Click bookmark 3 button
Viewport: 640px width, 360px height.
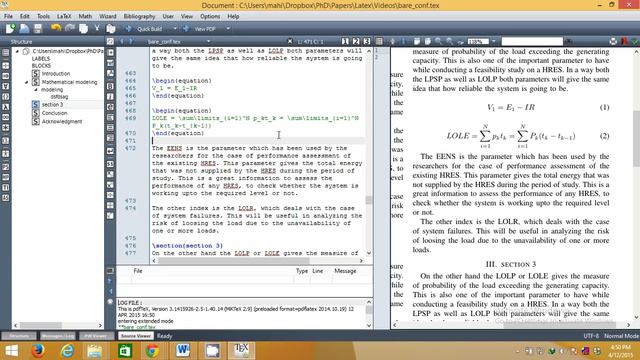[x=367, y=41]
